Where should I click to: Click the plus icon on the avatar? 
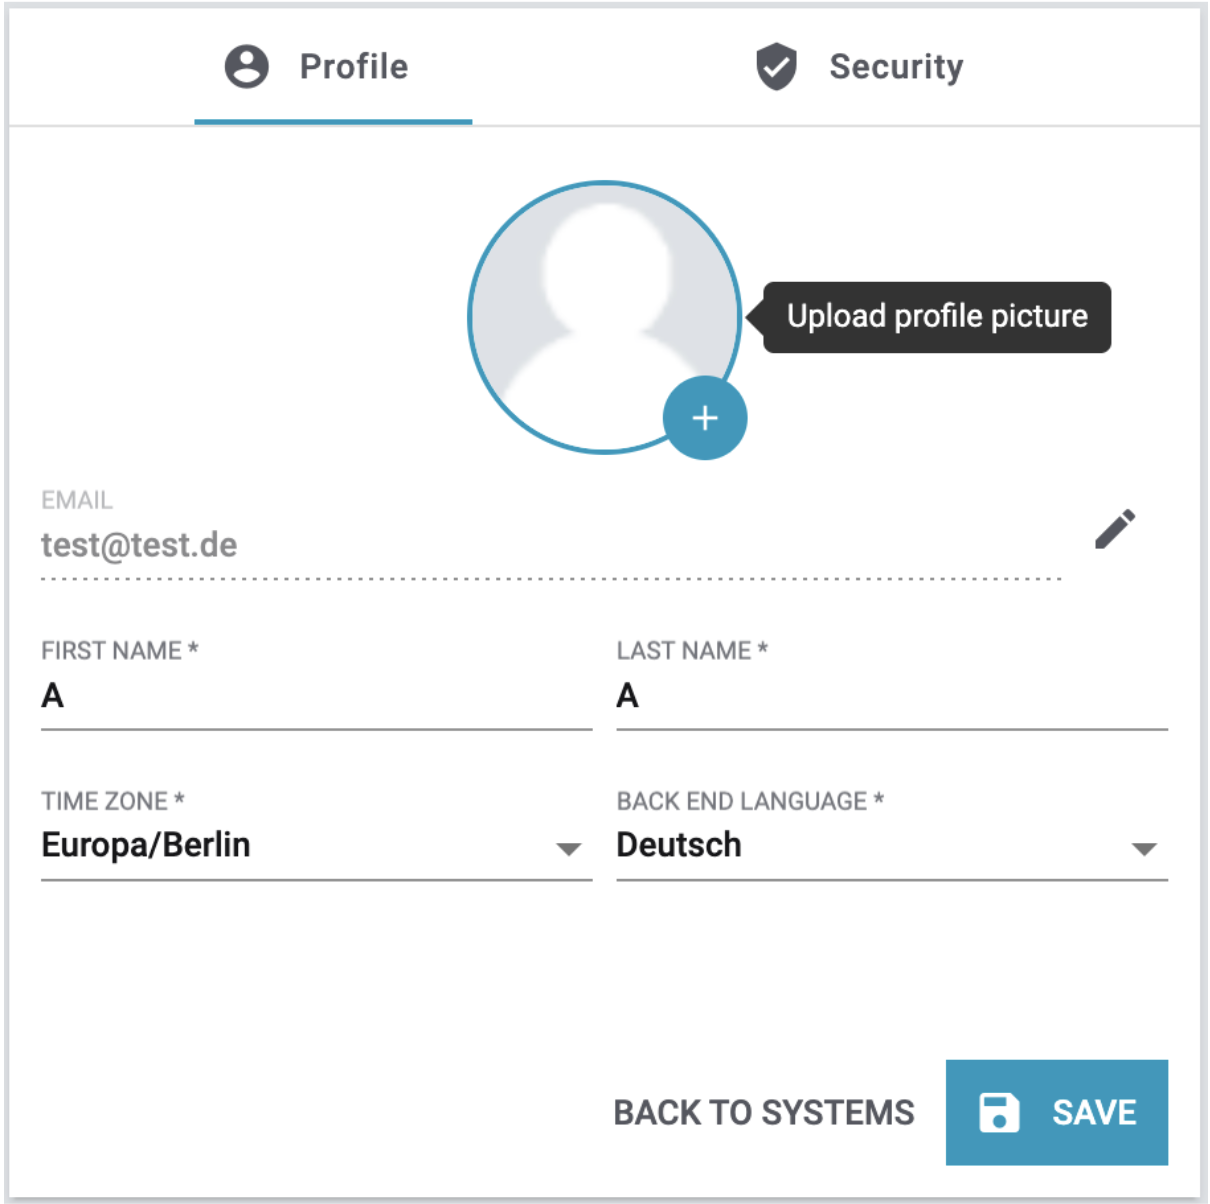coord(705,418)
